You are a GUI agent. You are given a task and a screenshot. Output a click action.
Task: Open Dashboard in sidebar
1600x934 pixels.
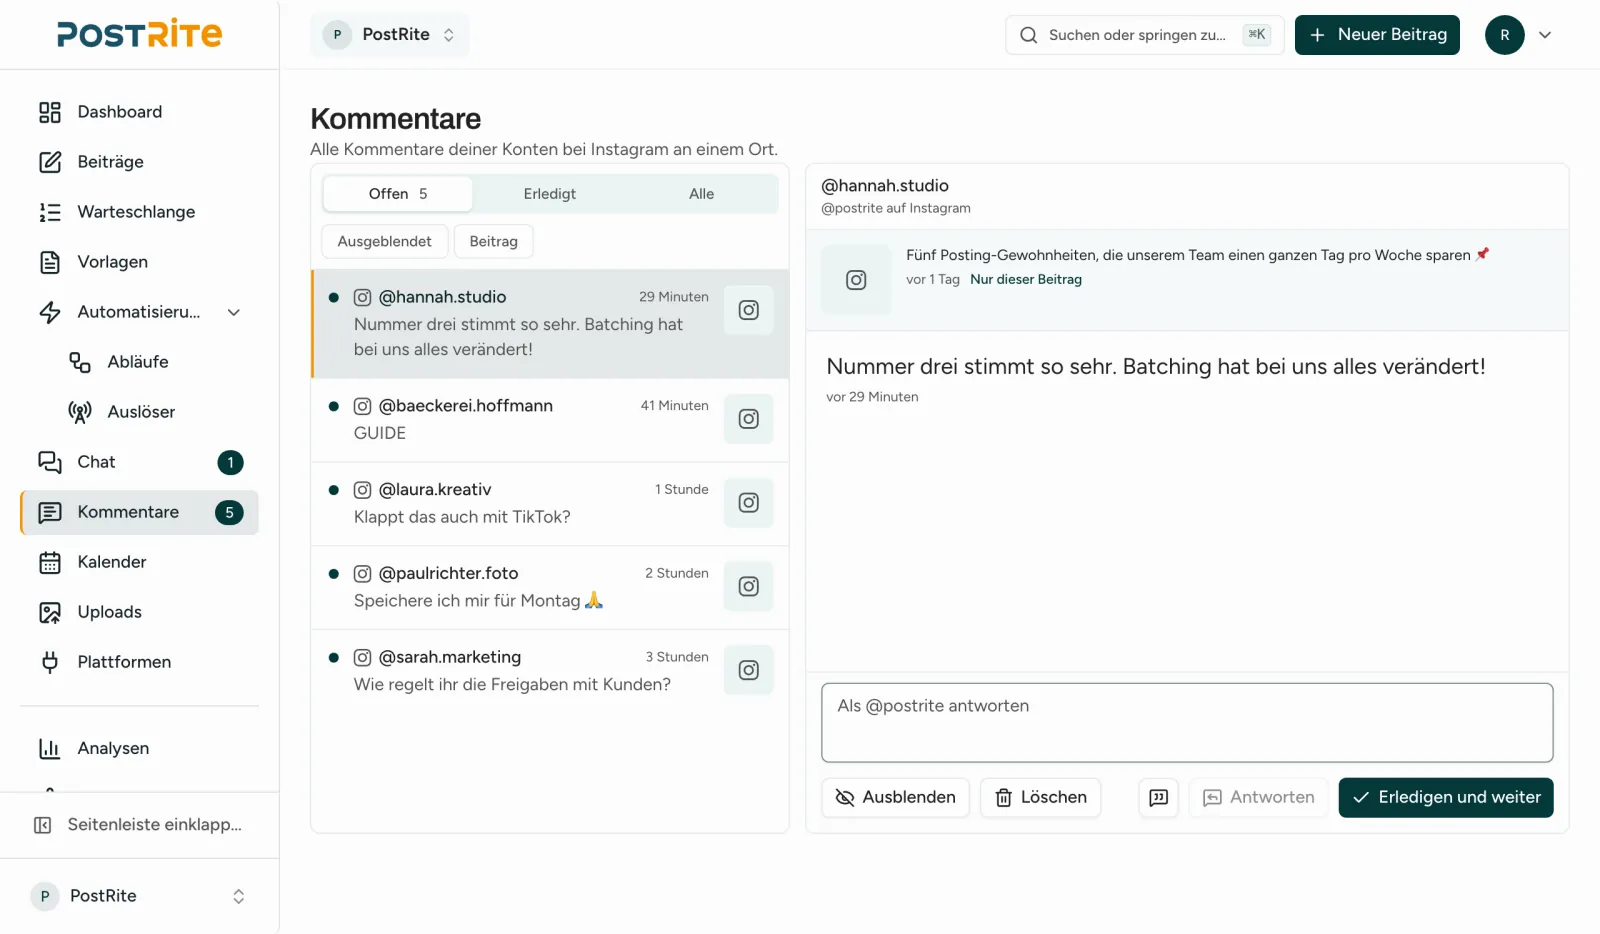click(139, 112)
